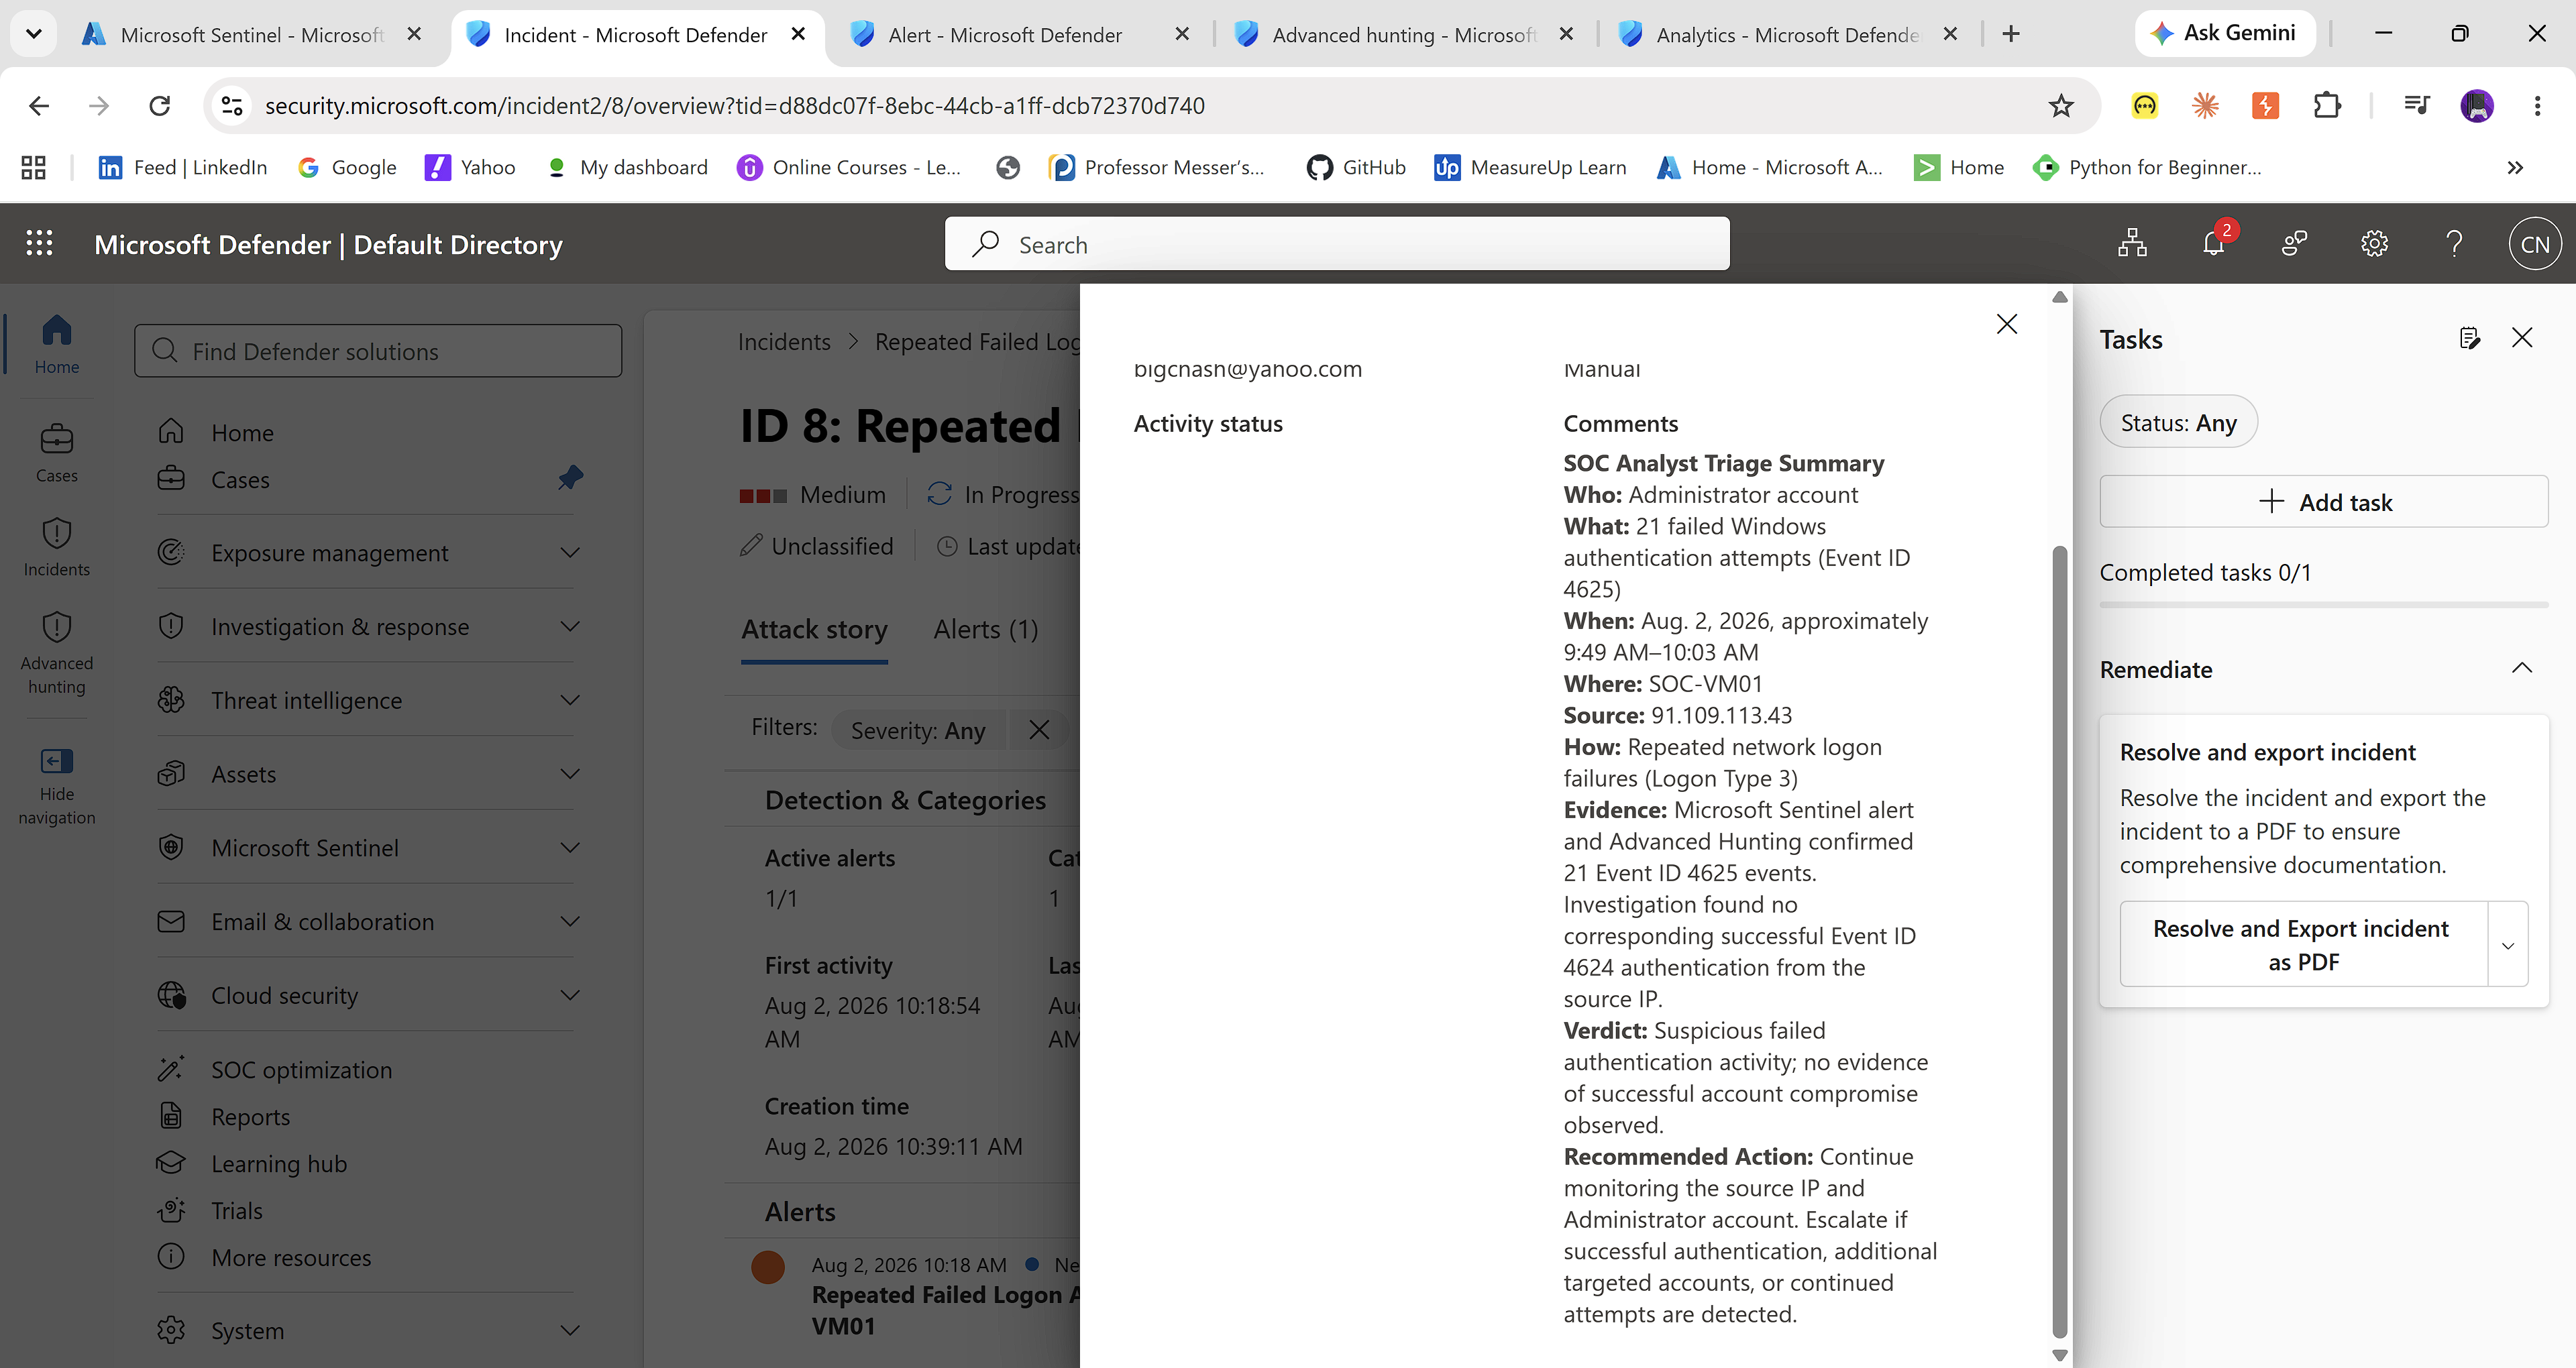Open the Resolve and Export split-button dropdown
This screenshot has height=1368, width=2576.
(x=2507, y=945)
